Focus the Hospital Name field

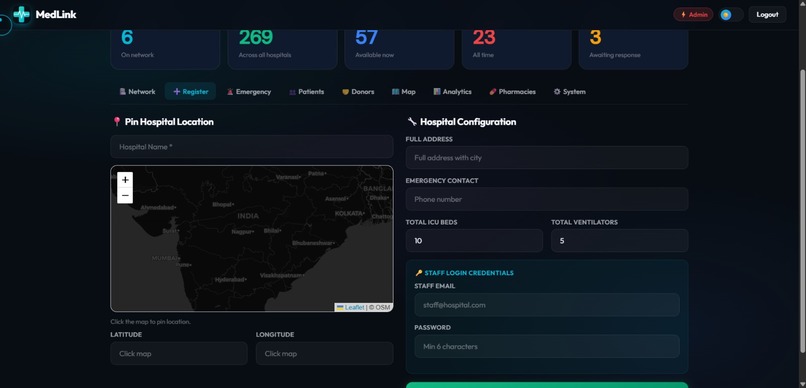click(x=252, y=146)
